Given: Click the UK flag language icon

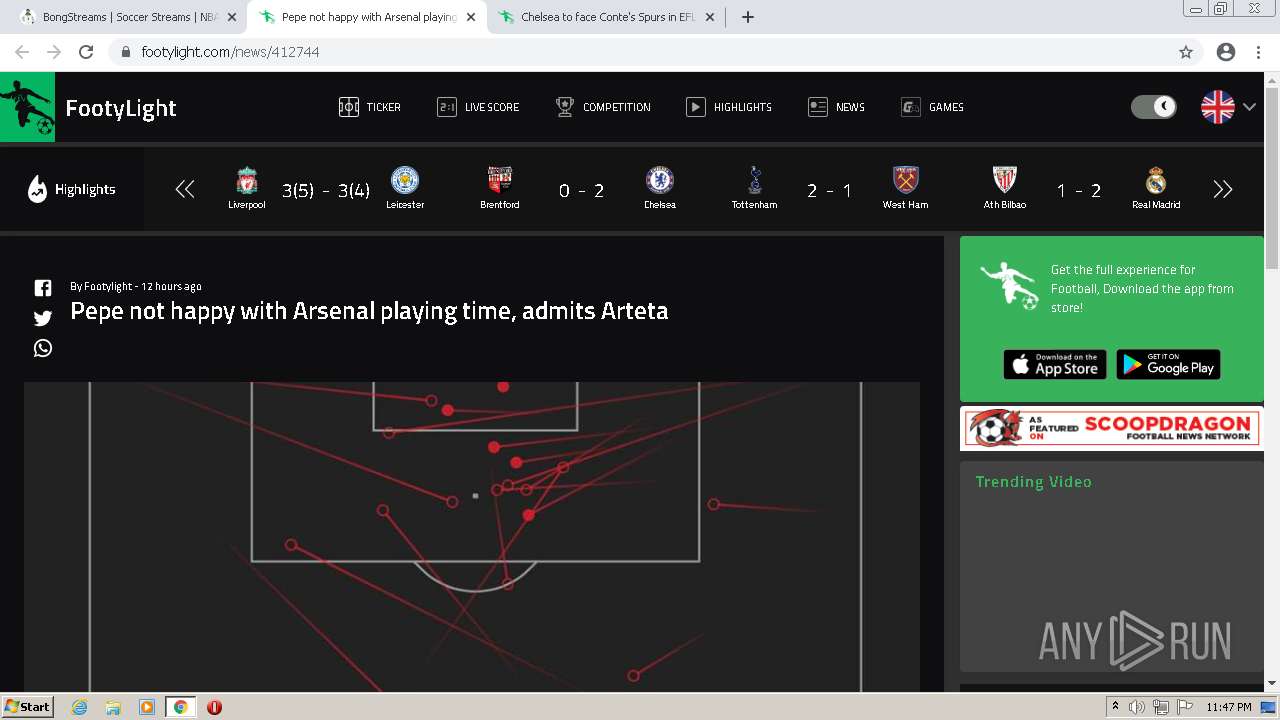Looking at the screenshot, I should point(1217,107).
